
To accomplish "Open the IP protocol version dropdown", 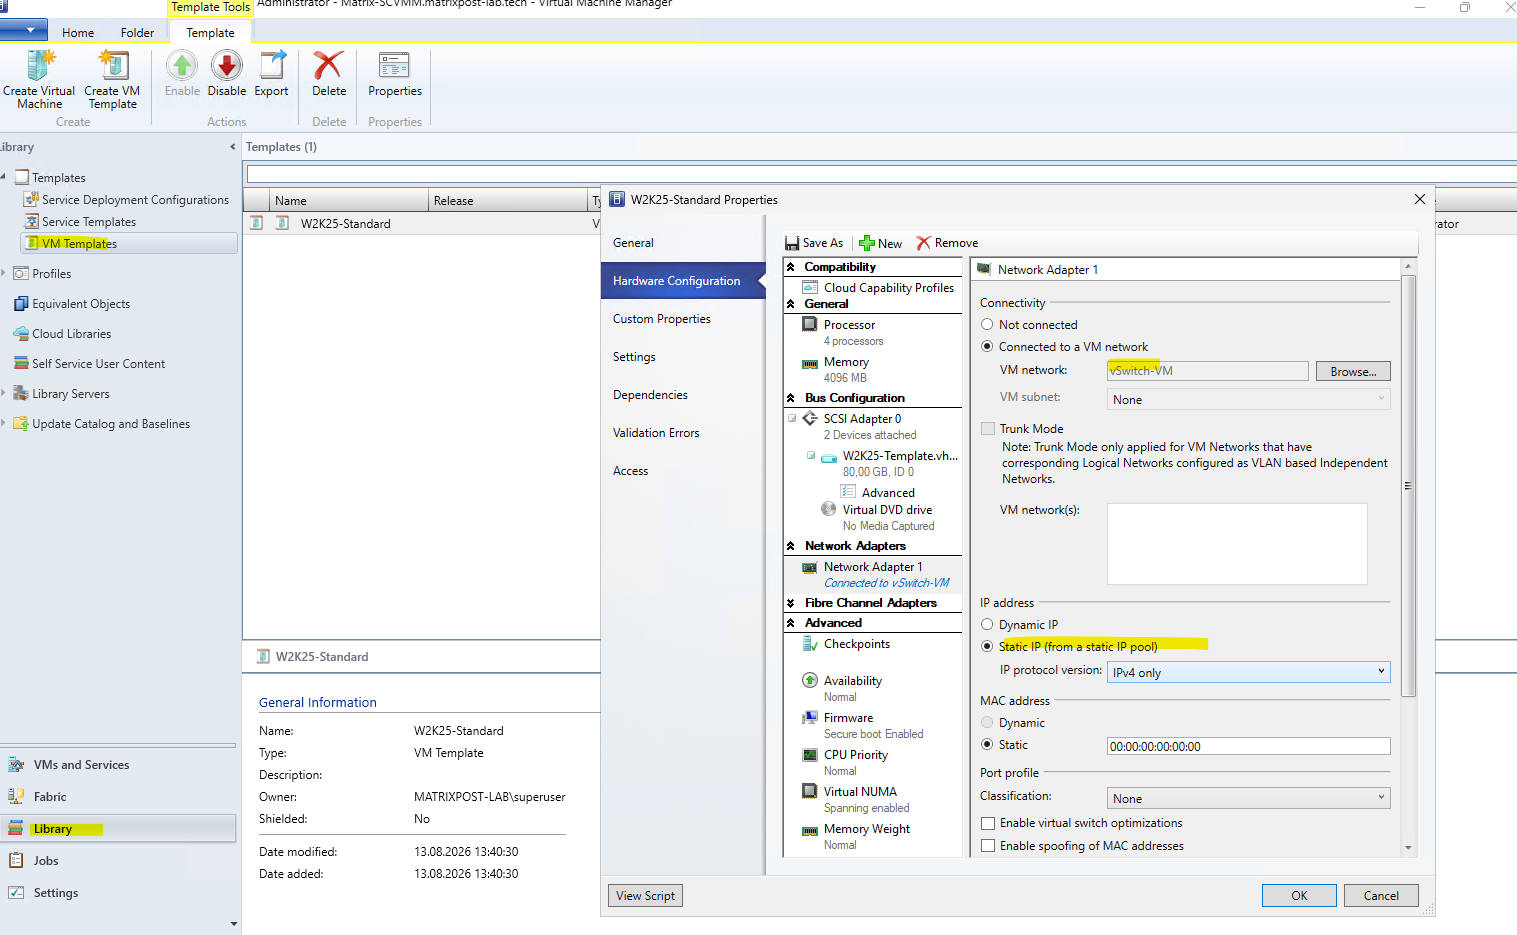I will [1249, 672].
